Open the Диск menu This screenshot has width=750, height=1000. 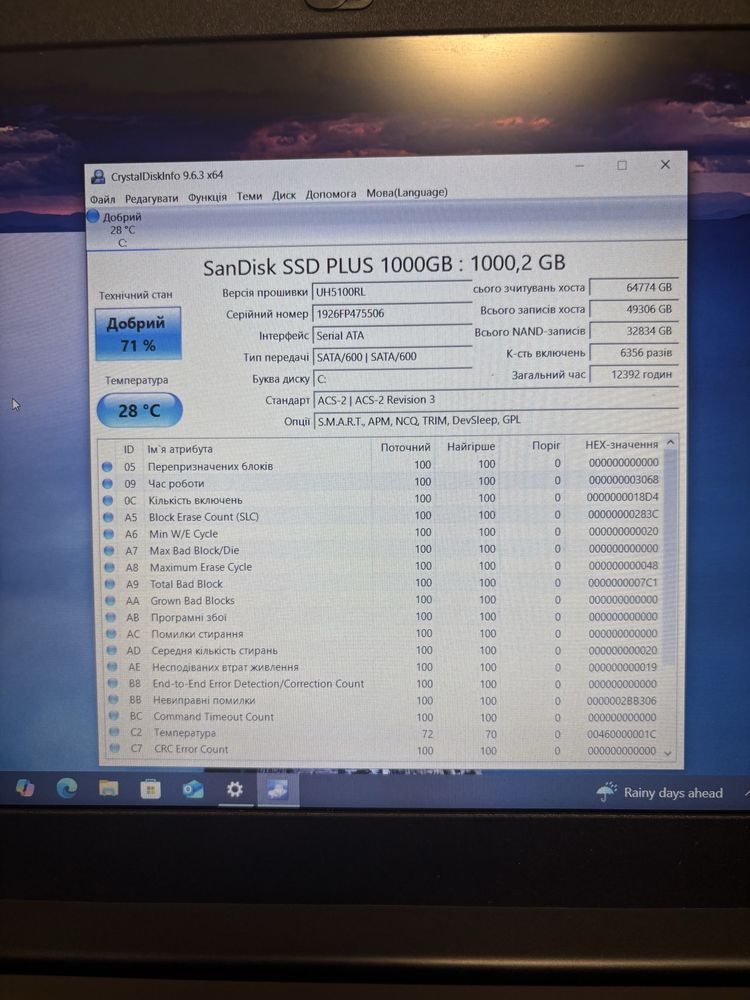[x=284, y=195]
